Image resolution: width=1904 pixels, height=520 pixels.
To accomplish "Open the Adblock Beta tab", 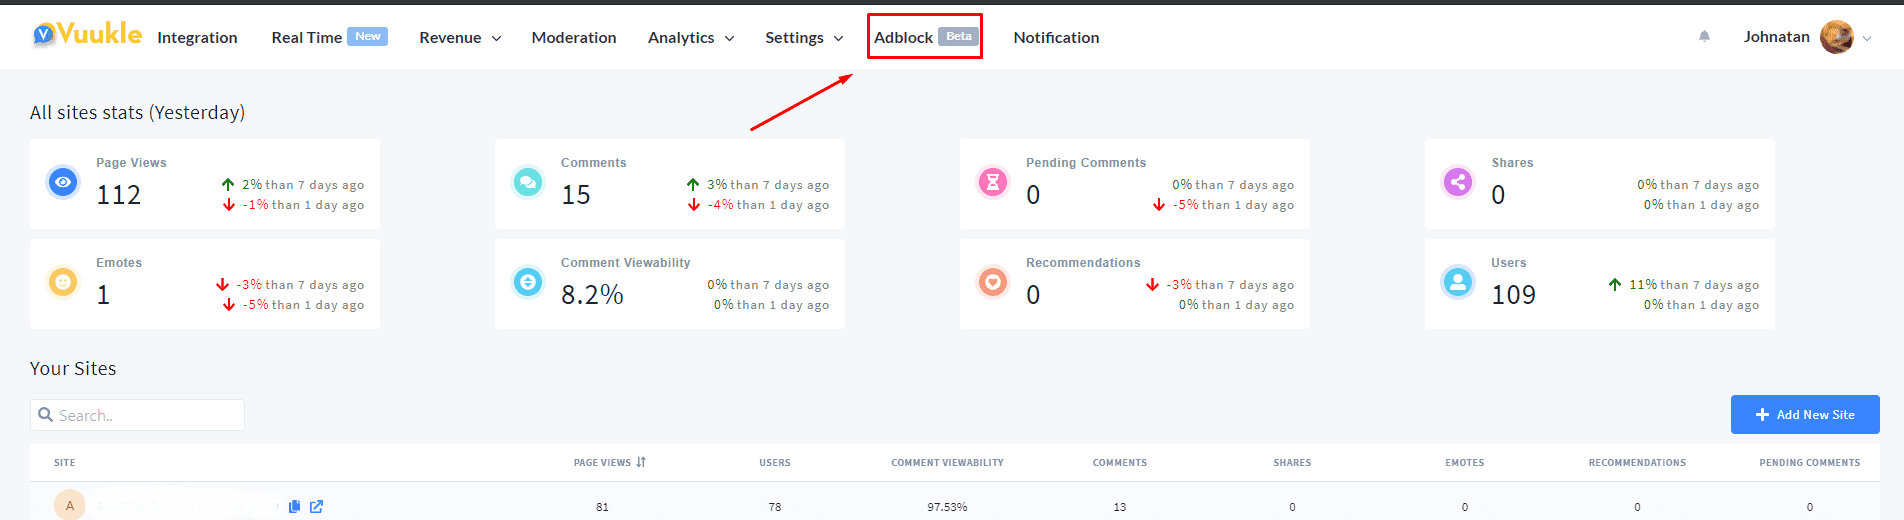I will pyautogui.click(x=924, y=37).
